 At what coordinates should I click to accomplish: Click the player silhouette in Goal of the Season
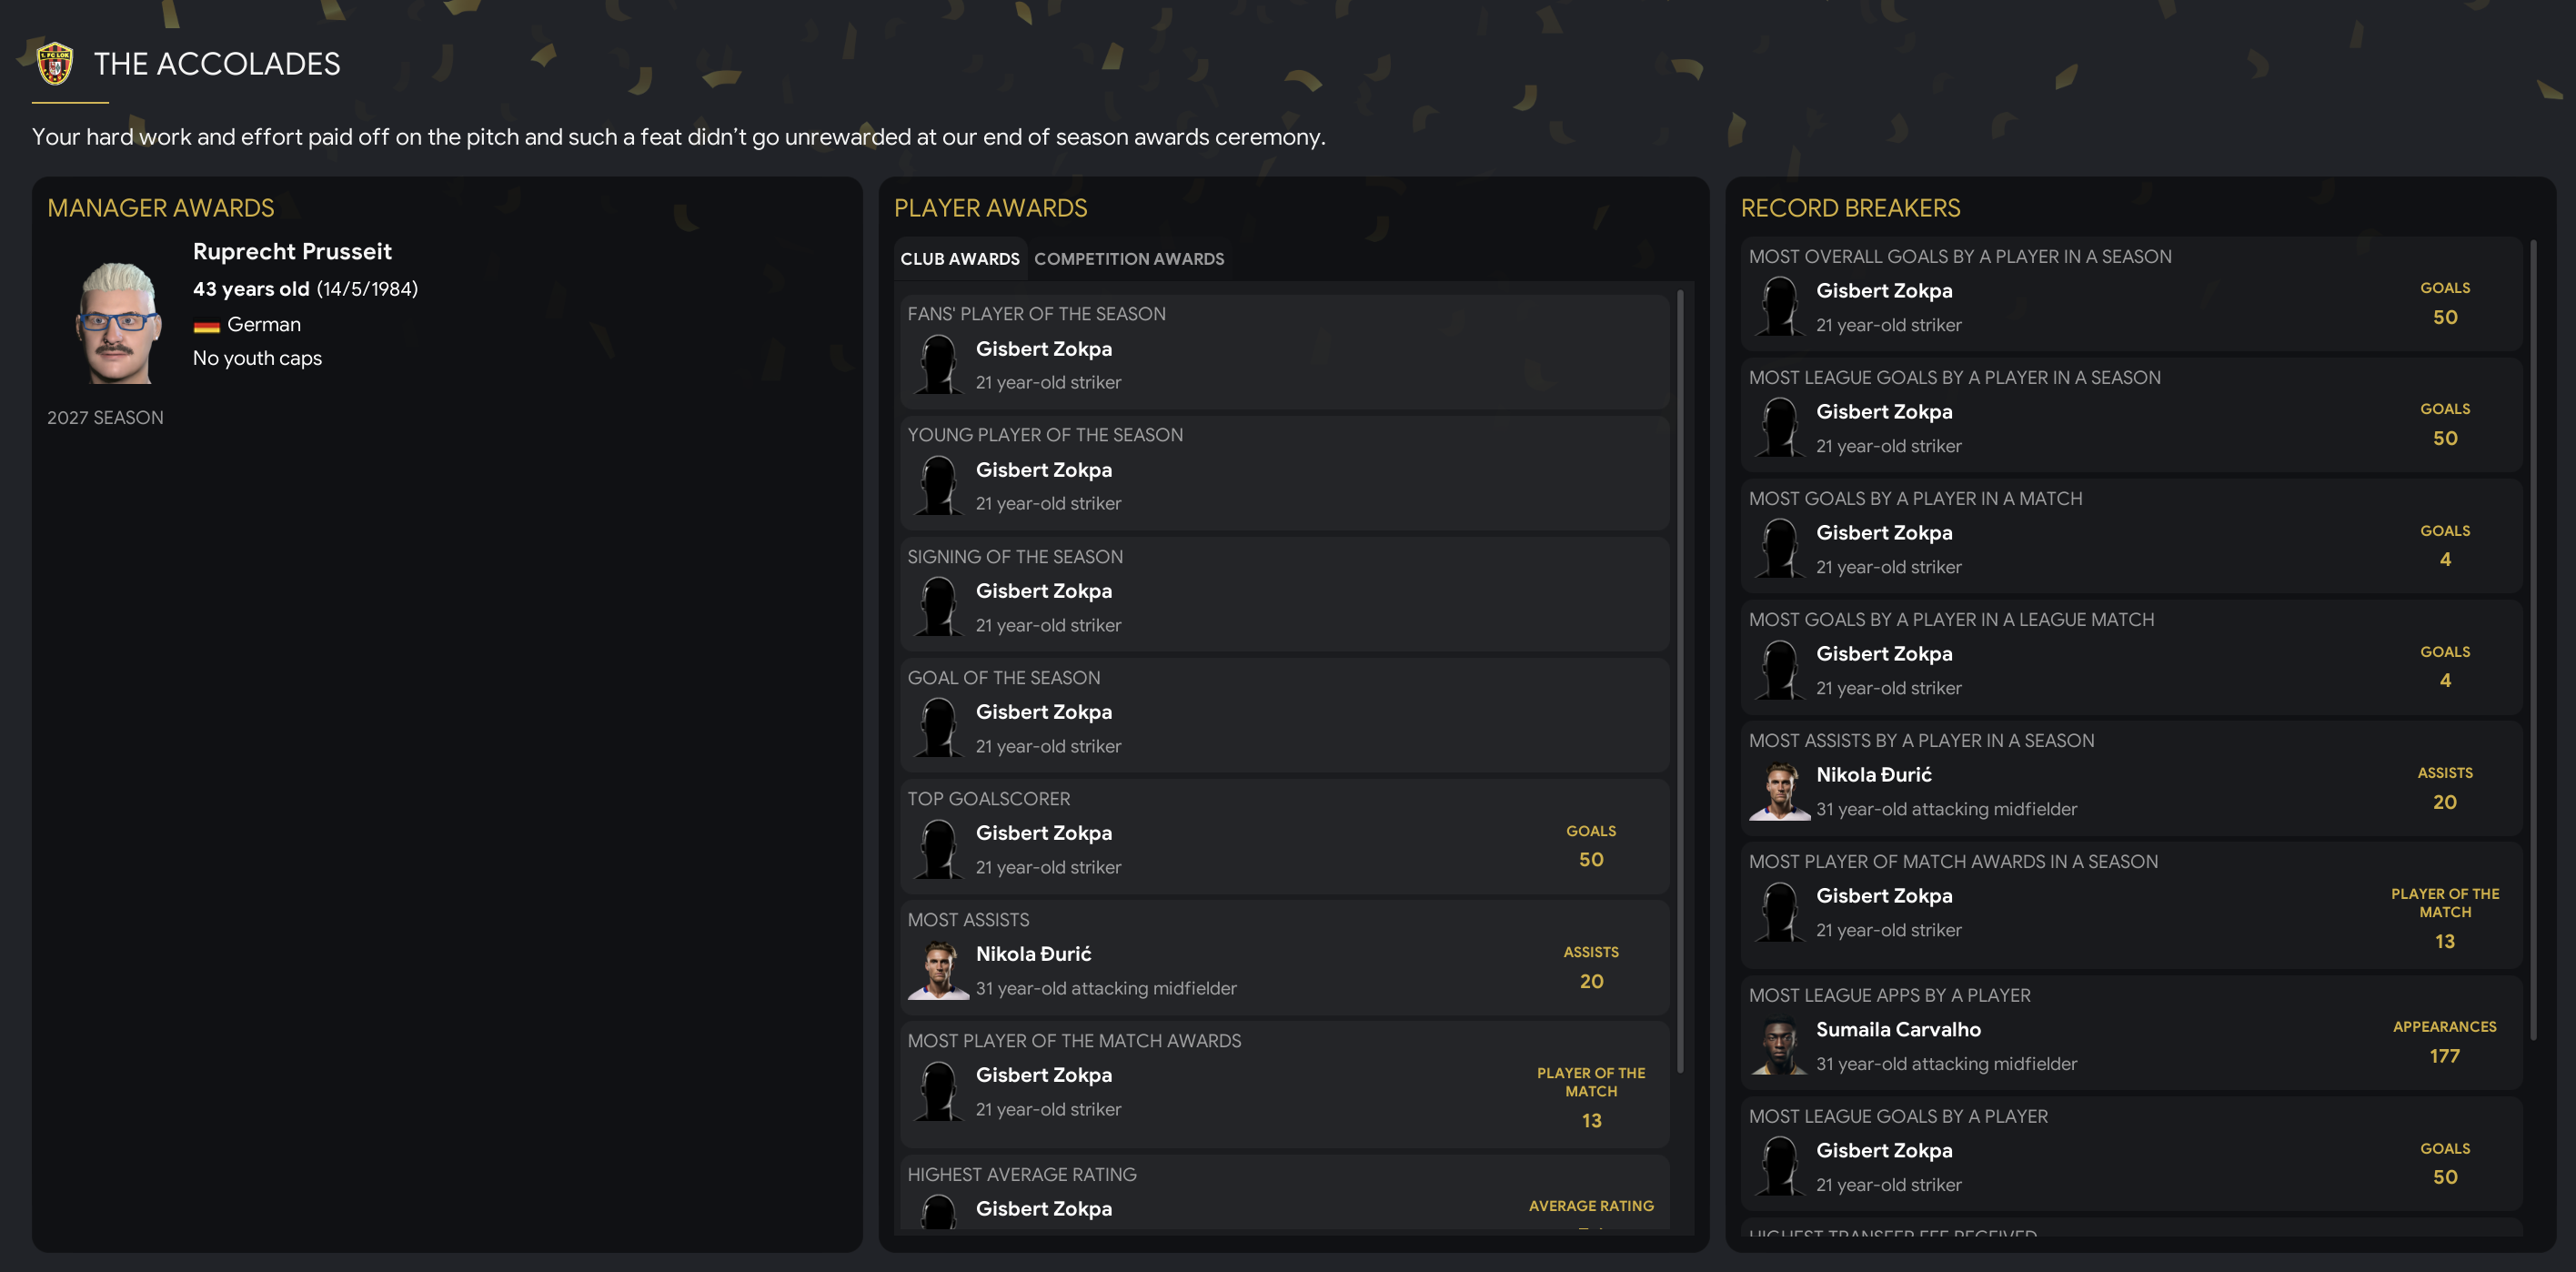[938, 728]
